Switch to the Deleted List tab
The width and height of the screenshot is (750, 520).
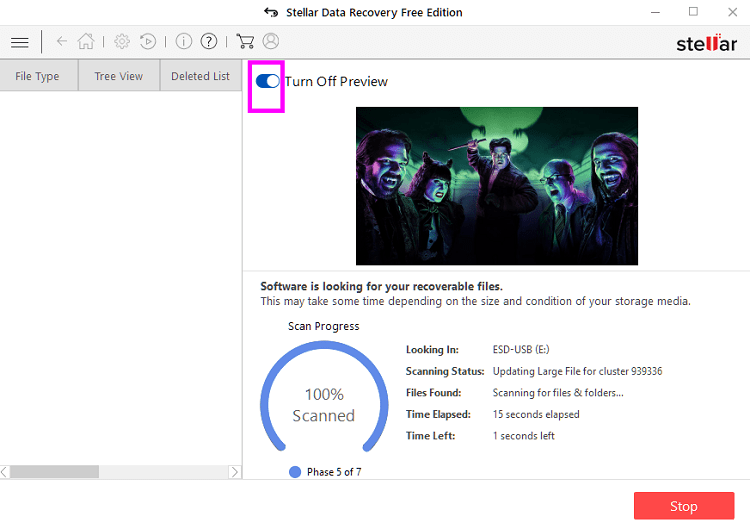(200, 76)
